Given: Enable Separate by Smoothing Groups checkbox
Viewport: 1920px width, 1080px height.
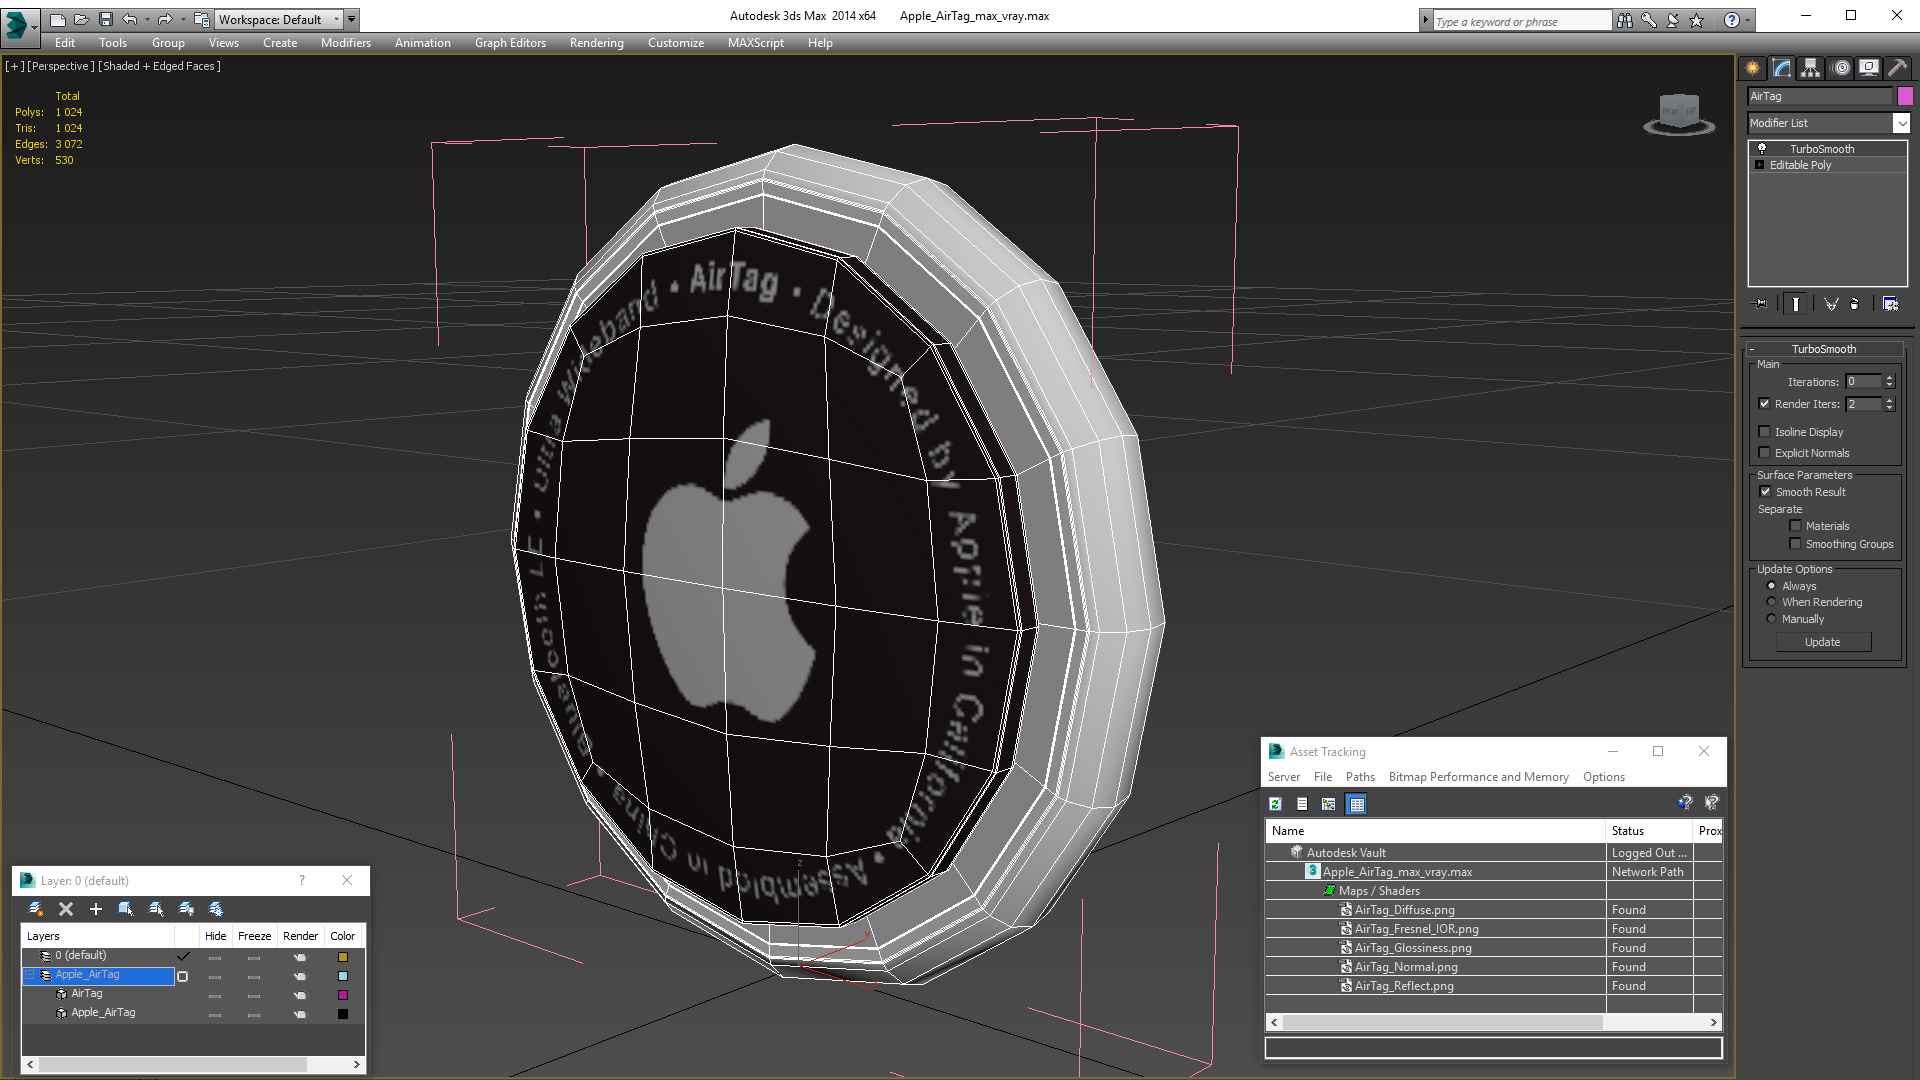Looking at the screenshot, I should click(x=1795, y=544).
